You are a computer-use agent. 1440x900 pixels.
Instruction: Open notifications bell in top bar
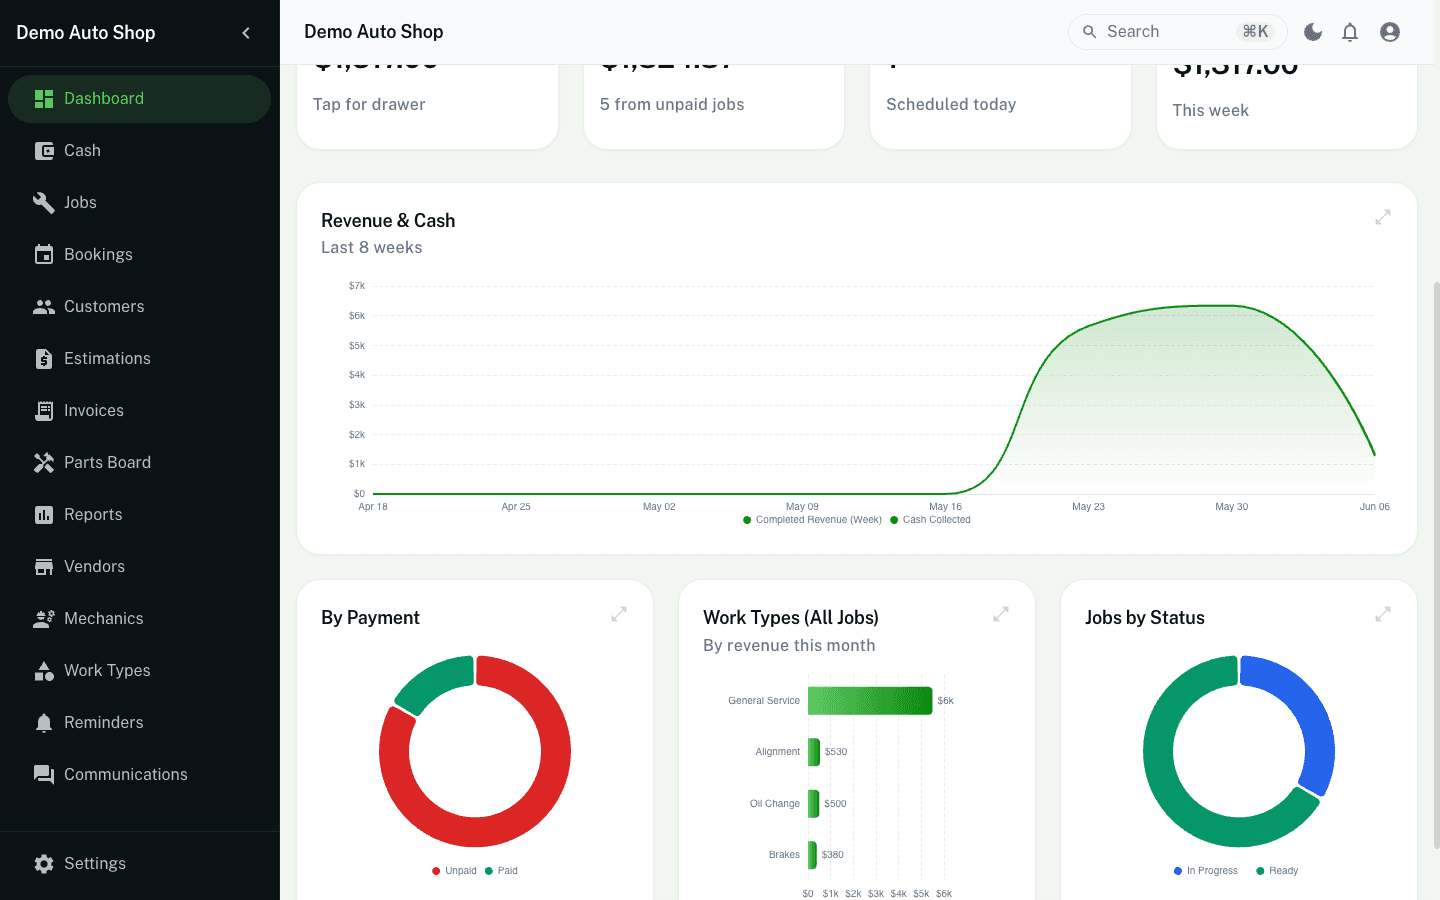[x=1350, y=32]
